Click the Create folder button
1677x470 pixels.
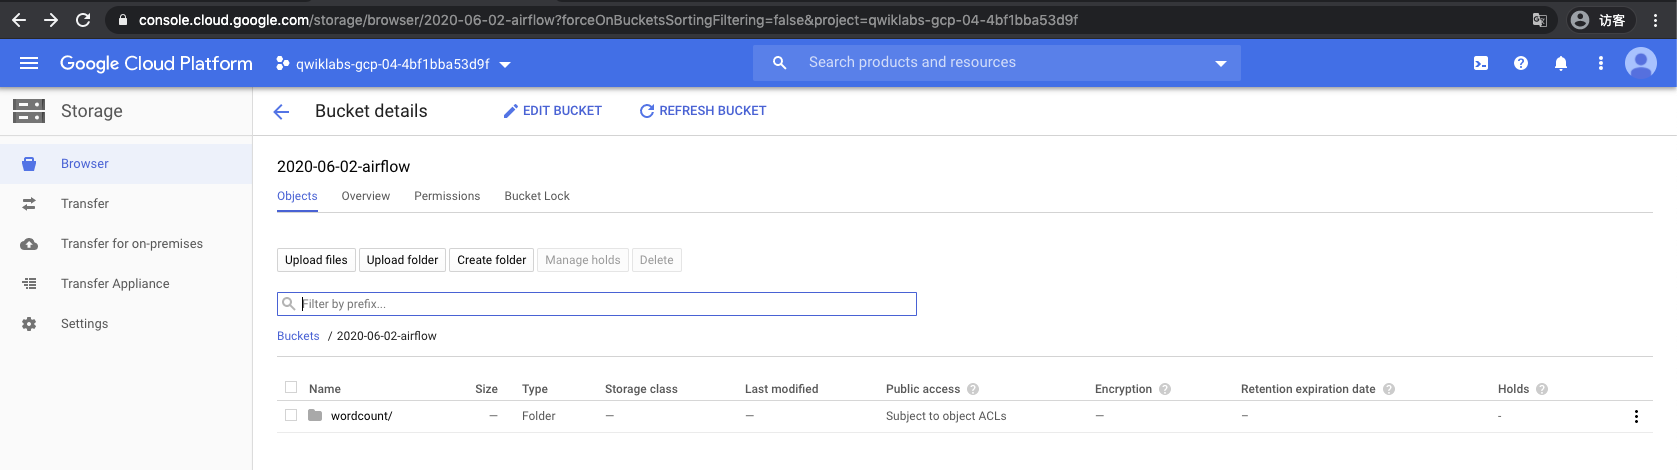click(x=491, y=260)
